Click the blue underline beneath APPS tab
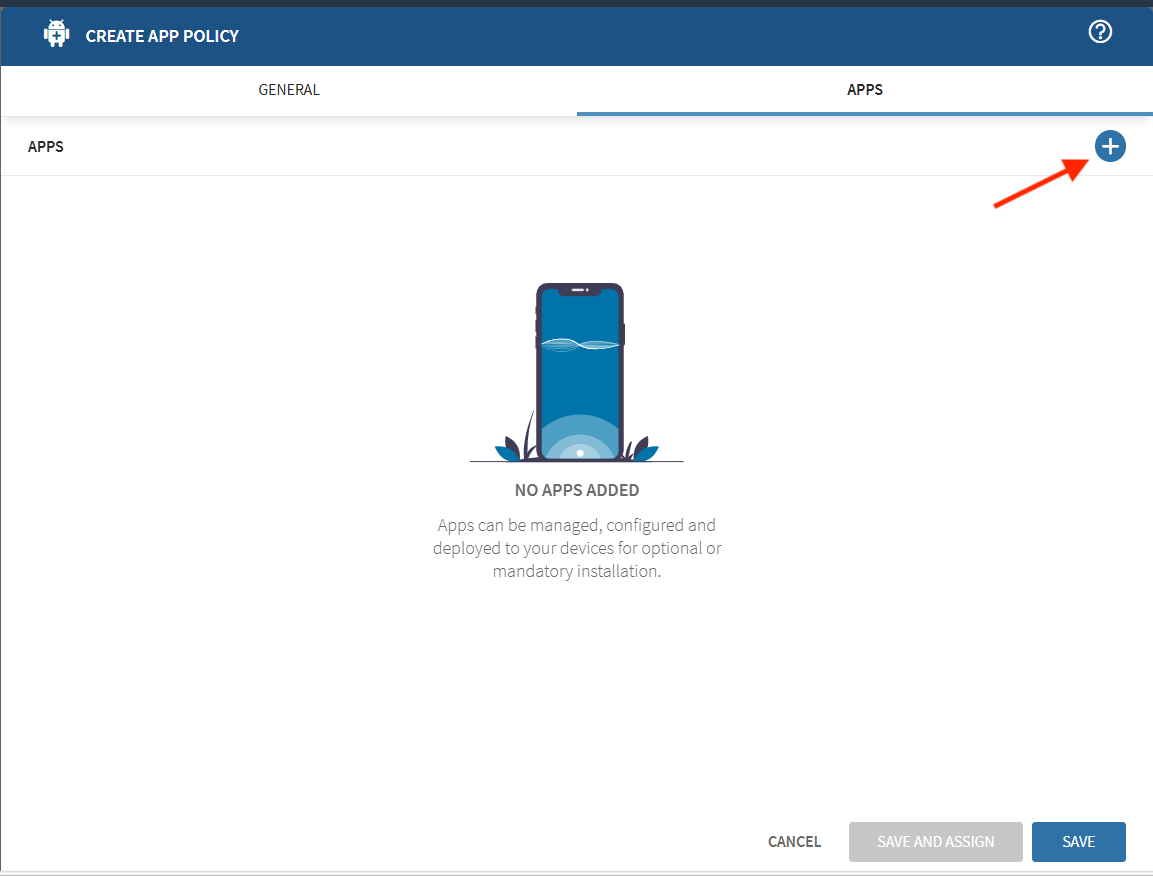Image resolution: width=1153 pixels, height=876 pixels. 864,113
